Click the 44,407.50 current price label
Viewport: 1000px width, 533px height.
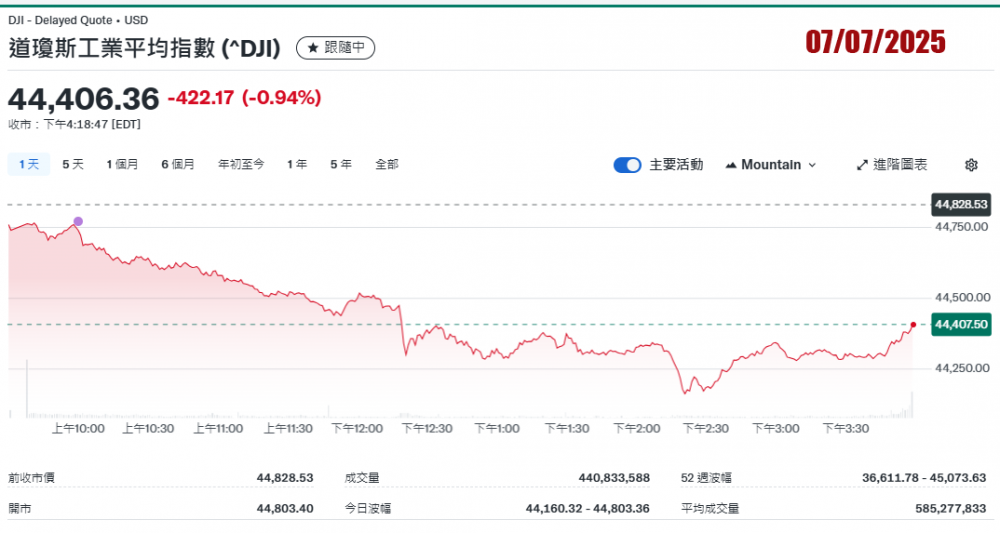[x=960, y=325]
